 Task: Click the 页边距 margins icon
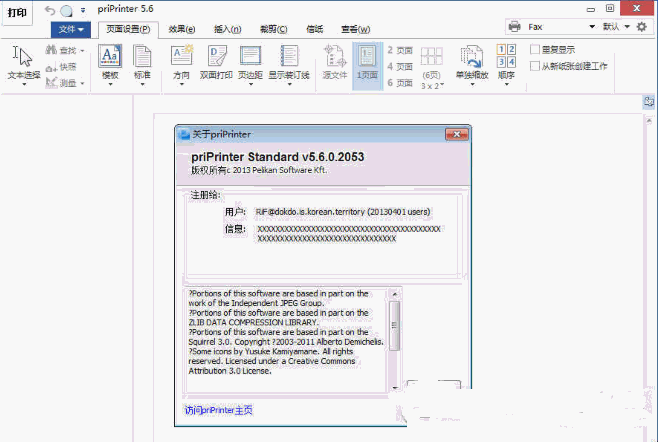click(x=250, y=56)
